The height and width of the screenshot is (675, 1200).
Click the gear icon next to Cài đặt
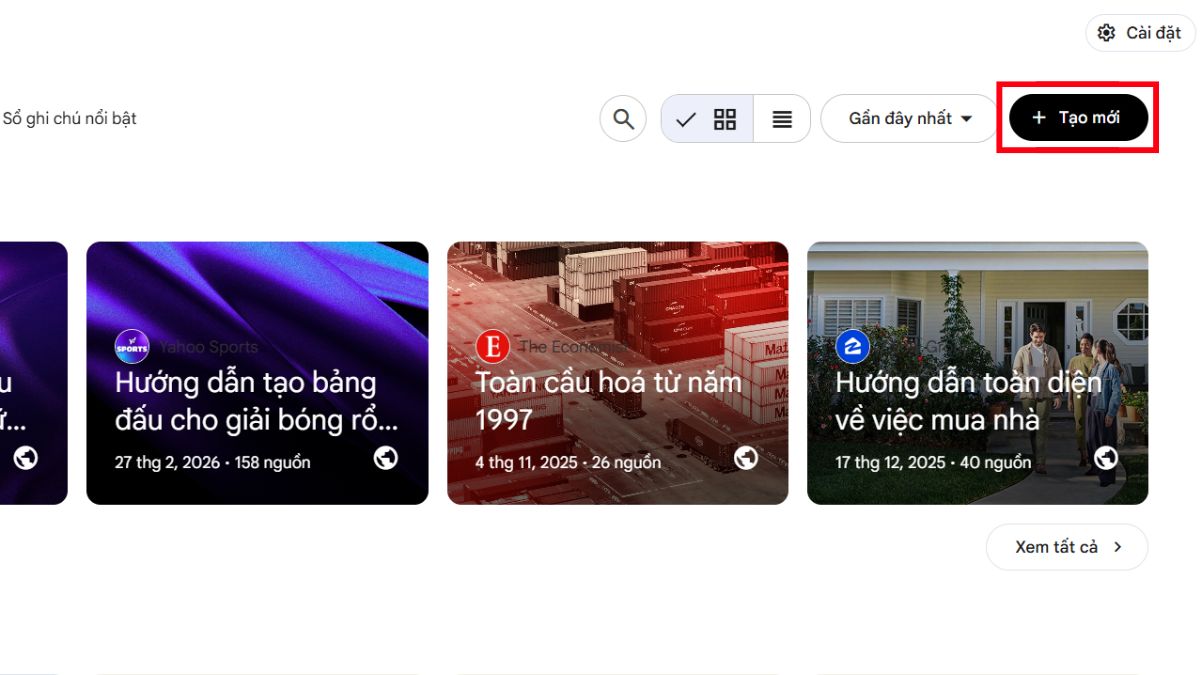point(1107,32)
